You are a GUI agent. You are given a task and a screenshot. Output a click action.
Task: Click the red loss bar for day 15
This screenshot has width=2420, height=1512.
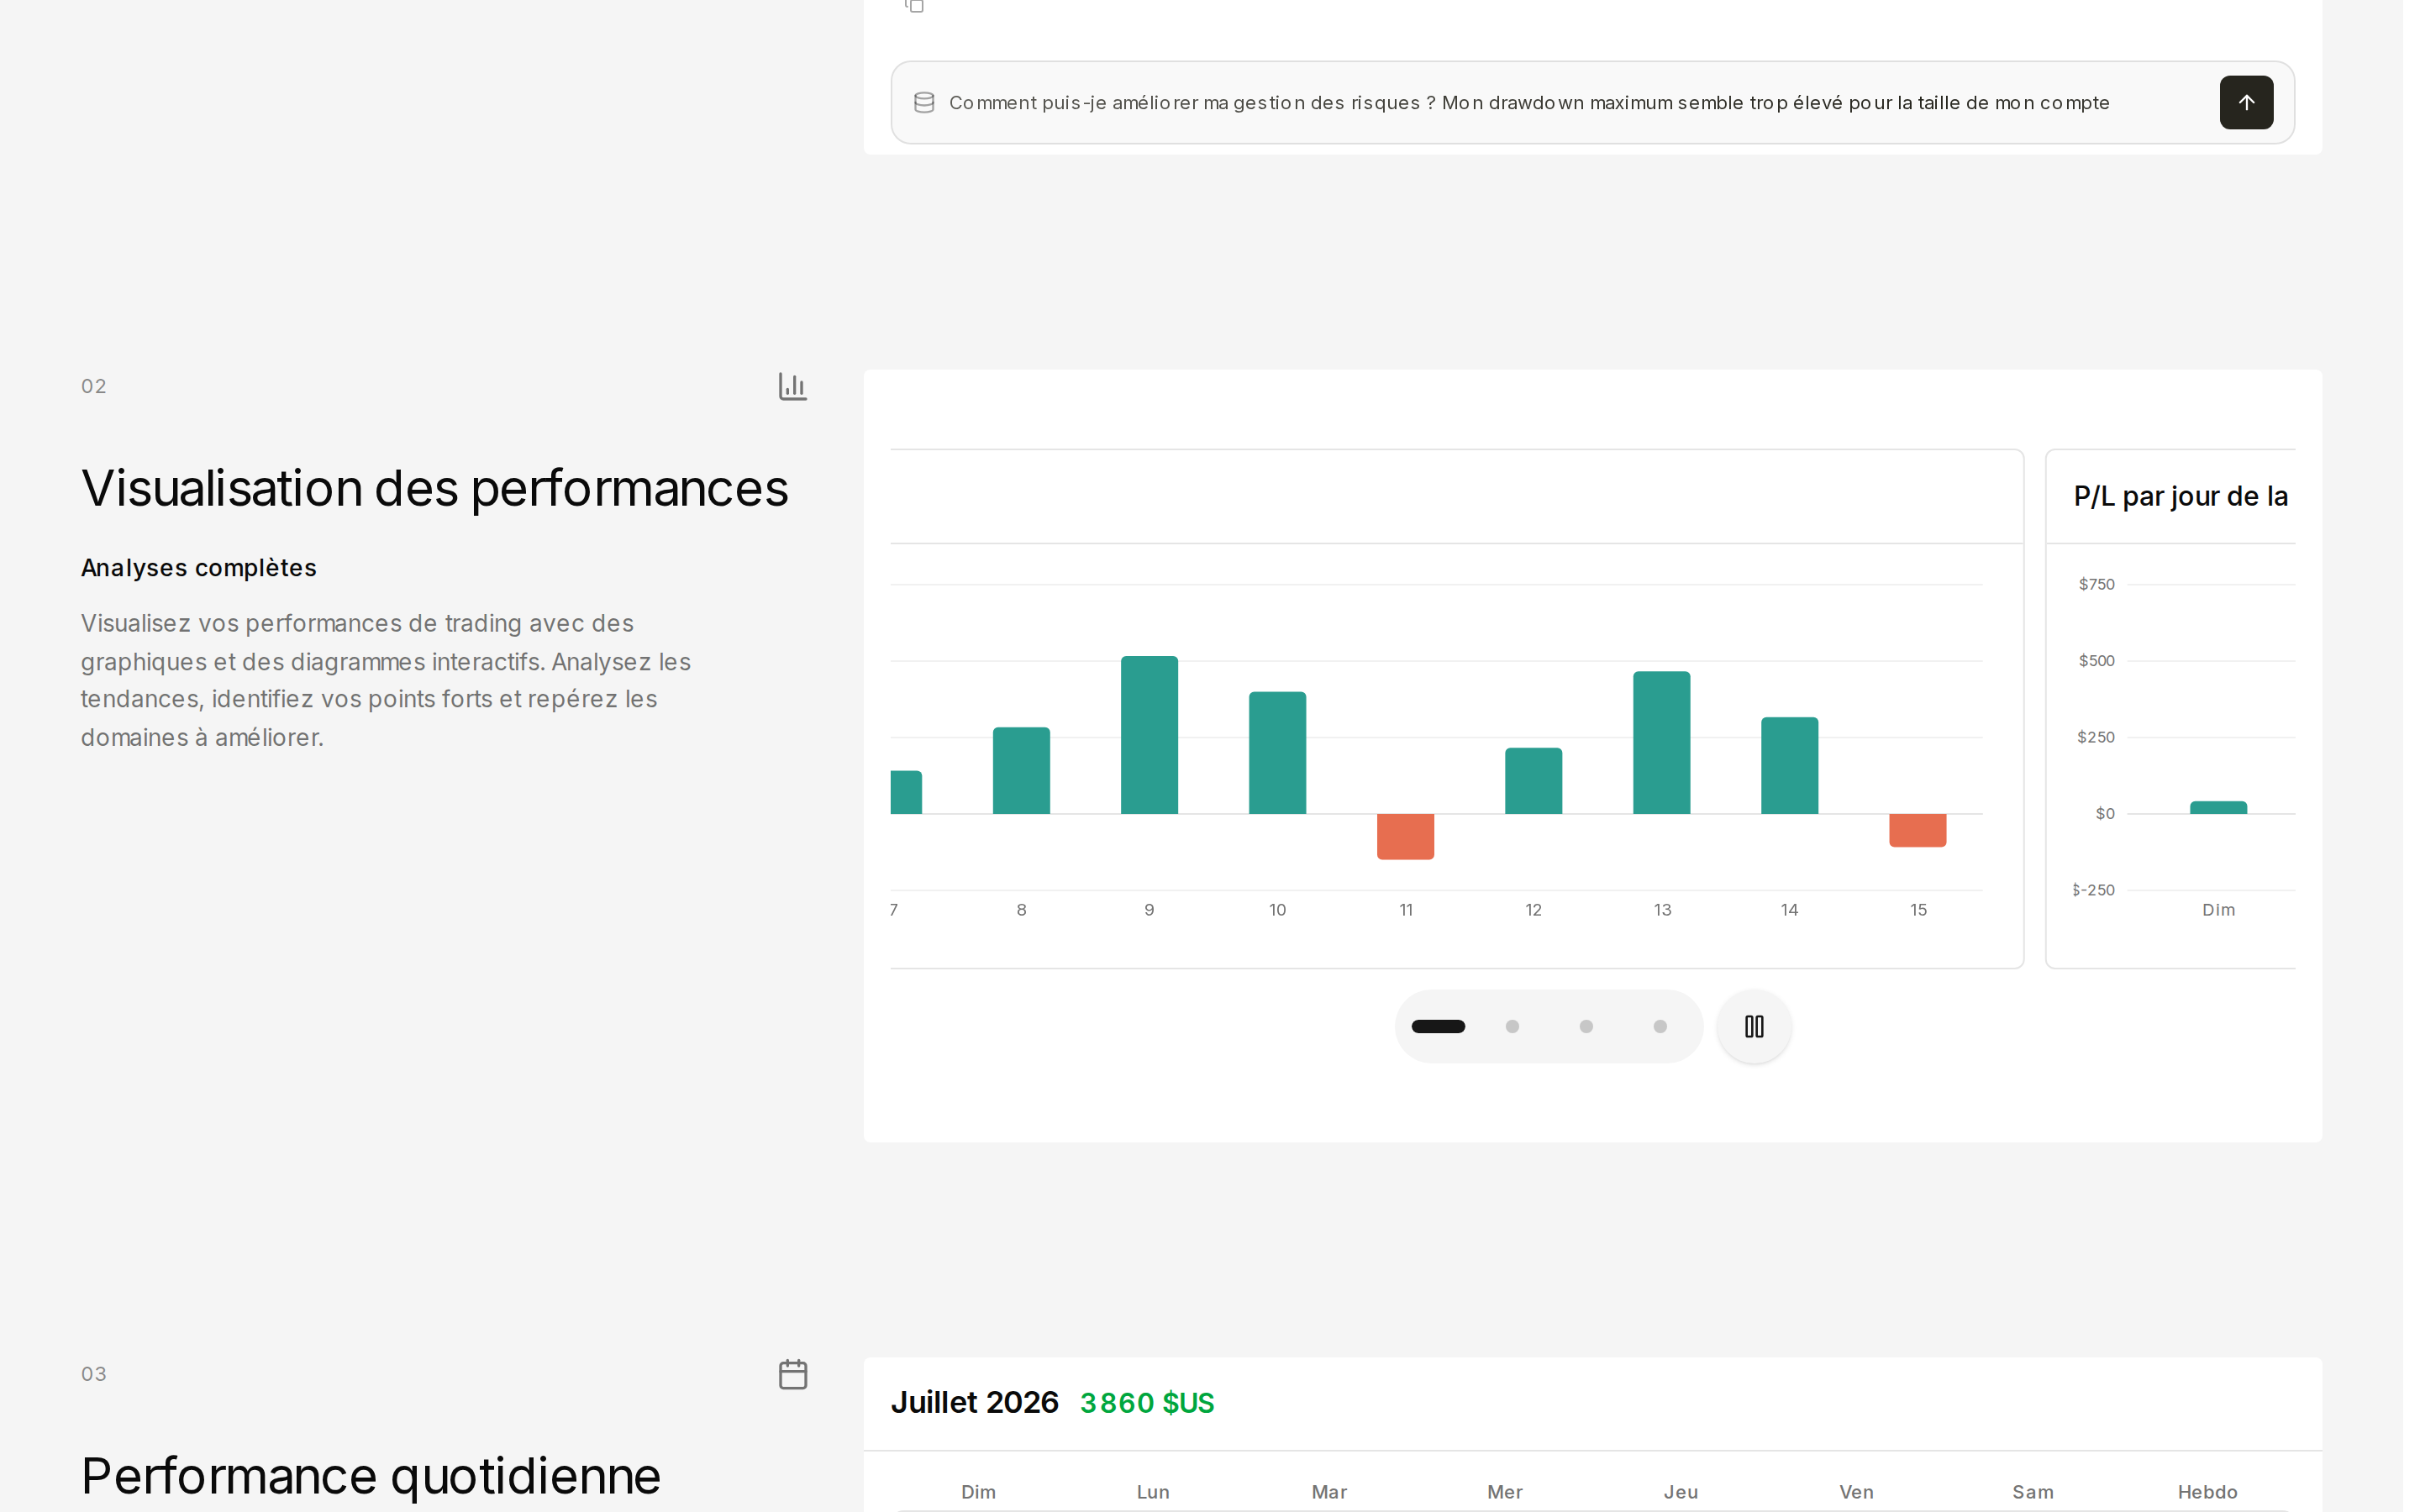(x=1917, y=830)
